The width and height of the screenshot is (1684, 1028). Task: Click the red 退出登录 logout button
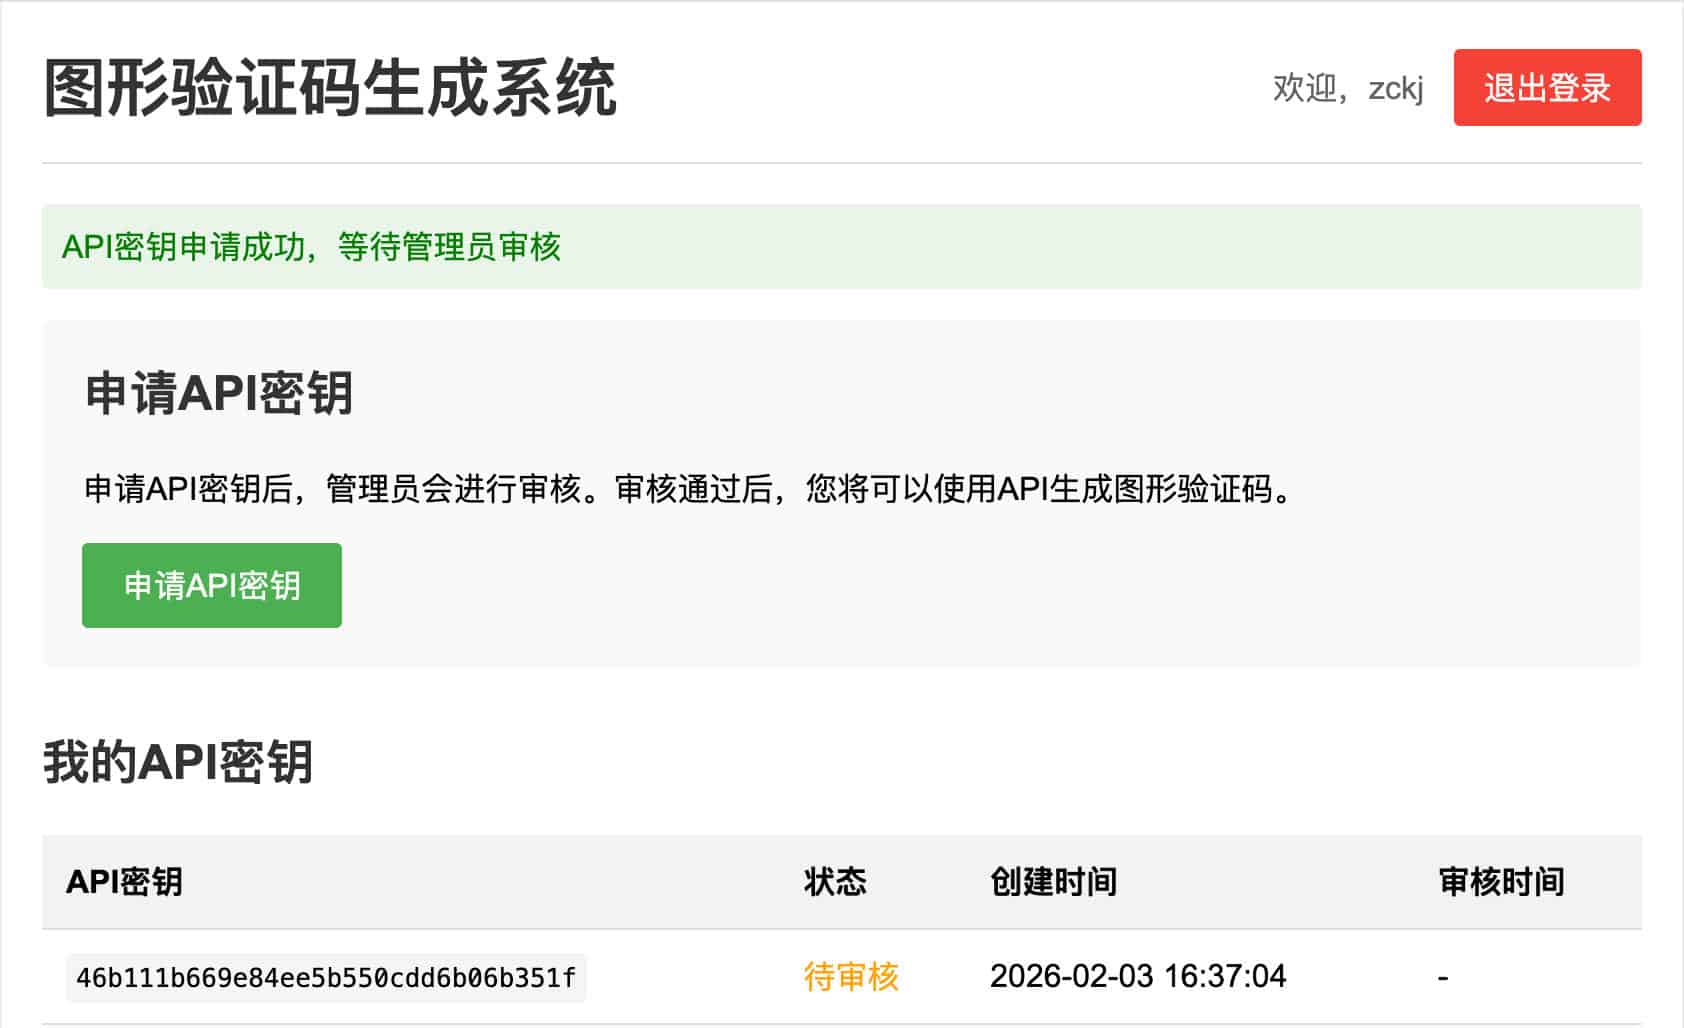click(1547, 87)
